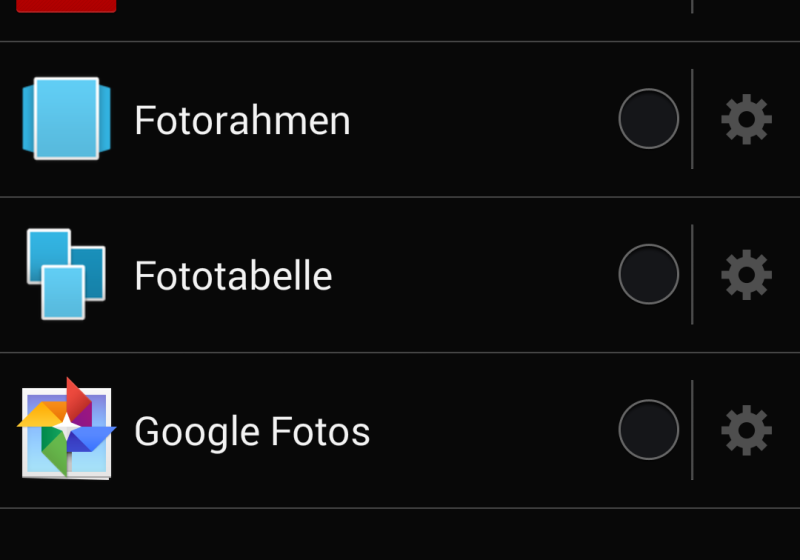This screenshot has width=800, height=560.
Task: Click the partially visible red app icon
Action: (66, 6)
